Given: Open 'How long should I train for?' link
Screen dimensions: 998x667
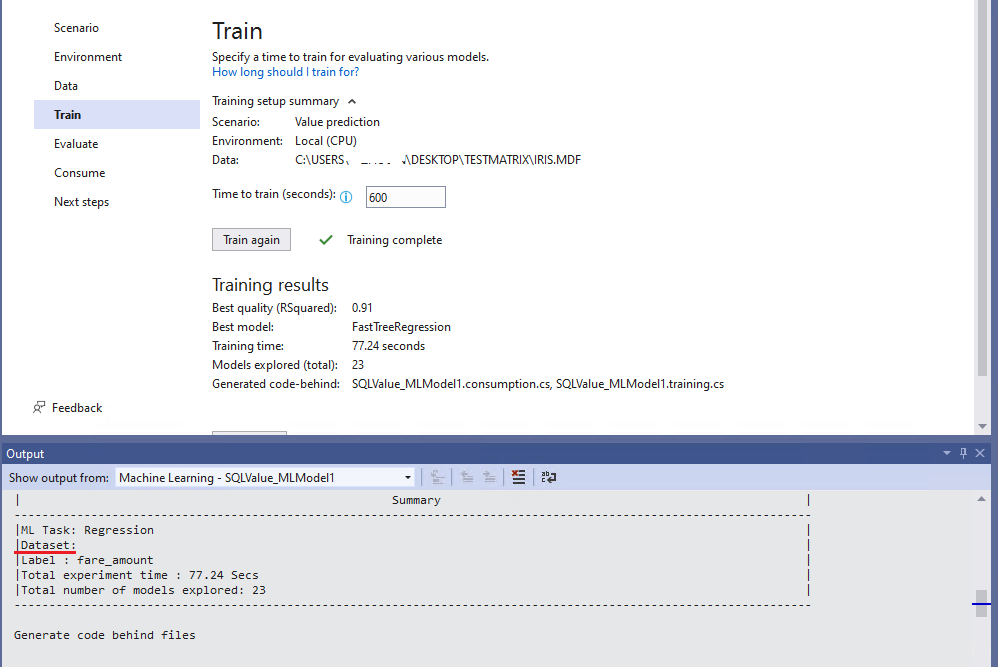Looking at the screenshot, I should (x=285, y=72).
